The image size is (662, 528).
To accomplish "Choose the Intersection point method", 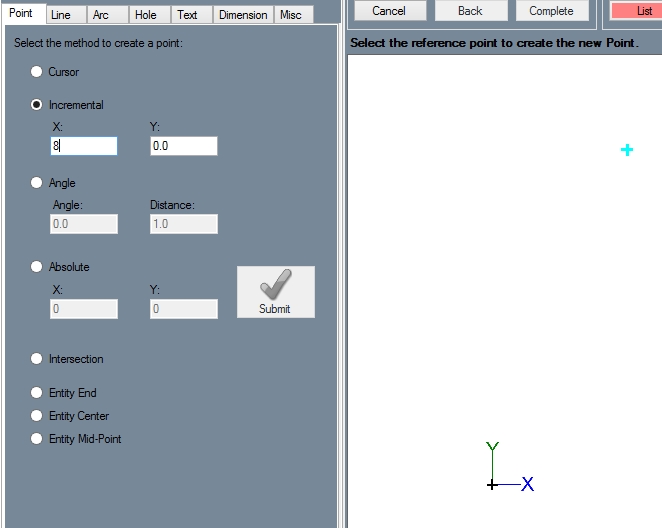I will coord(37,359).
